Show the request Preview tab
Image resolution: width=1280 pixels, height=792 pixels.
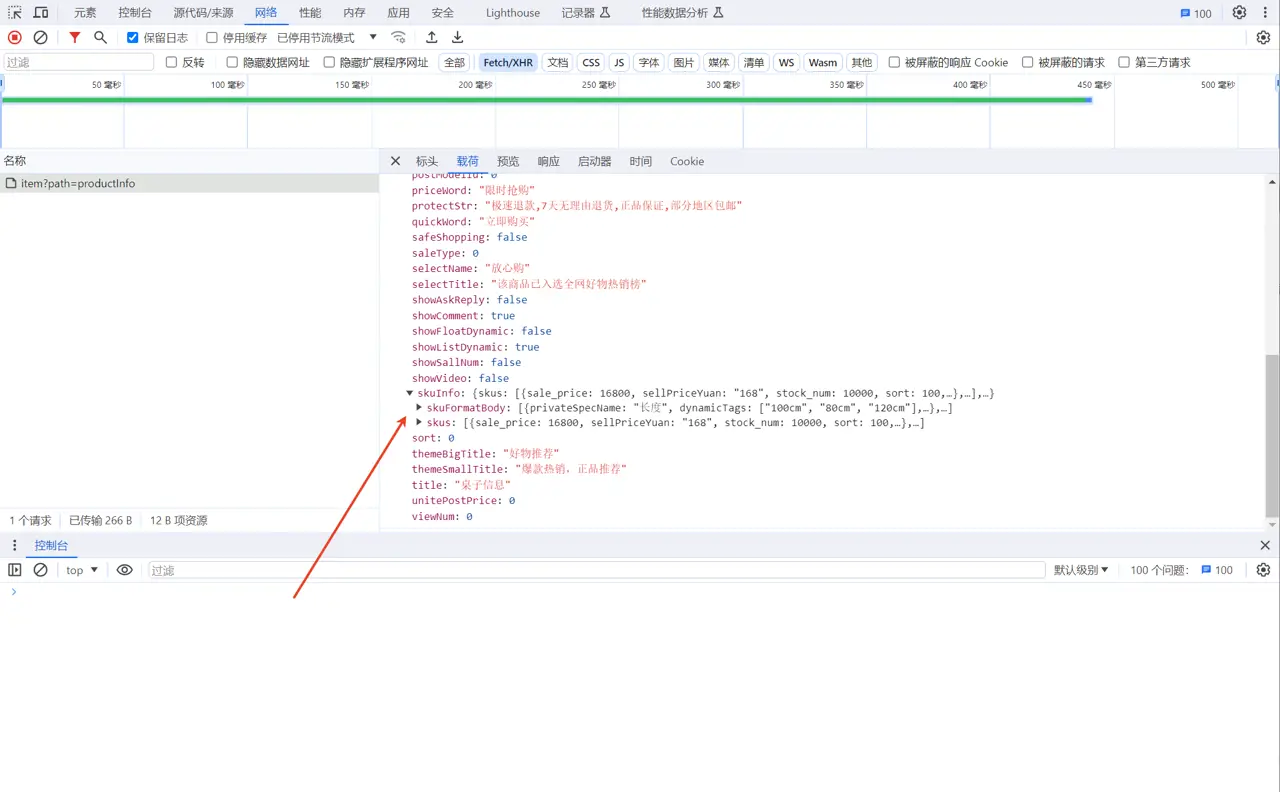508,161
